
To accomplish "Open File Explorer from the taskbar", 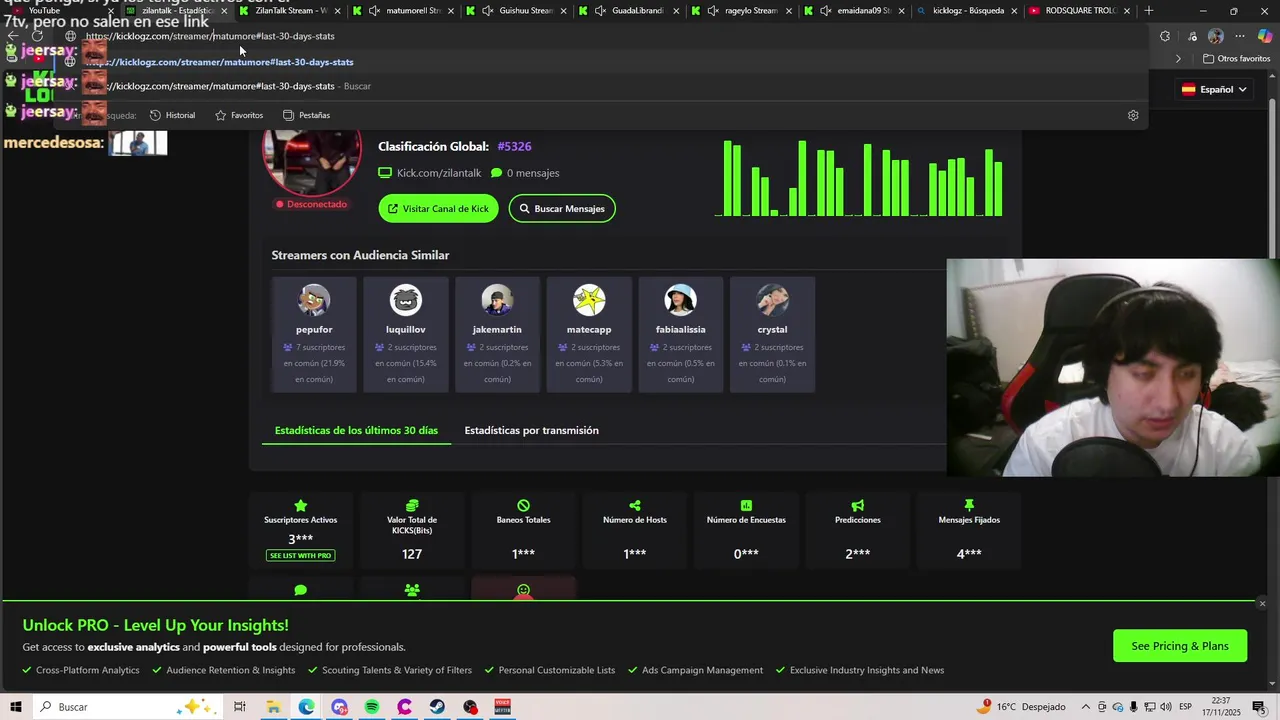I will [273, 707].
